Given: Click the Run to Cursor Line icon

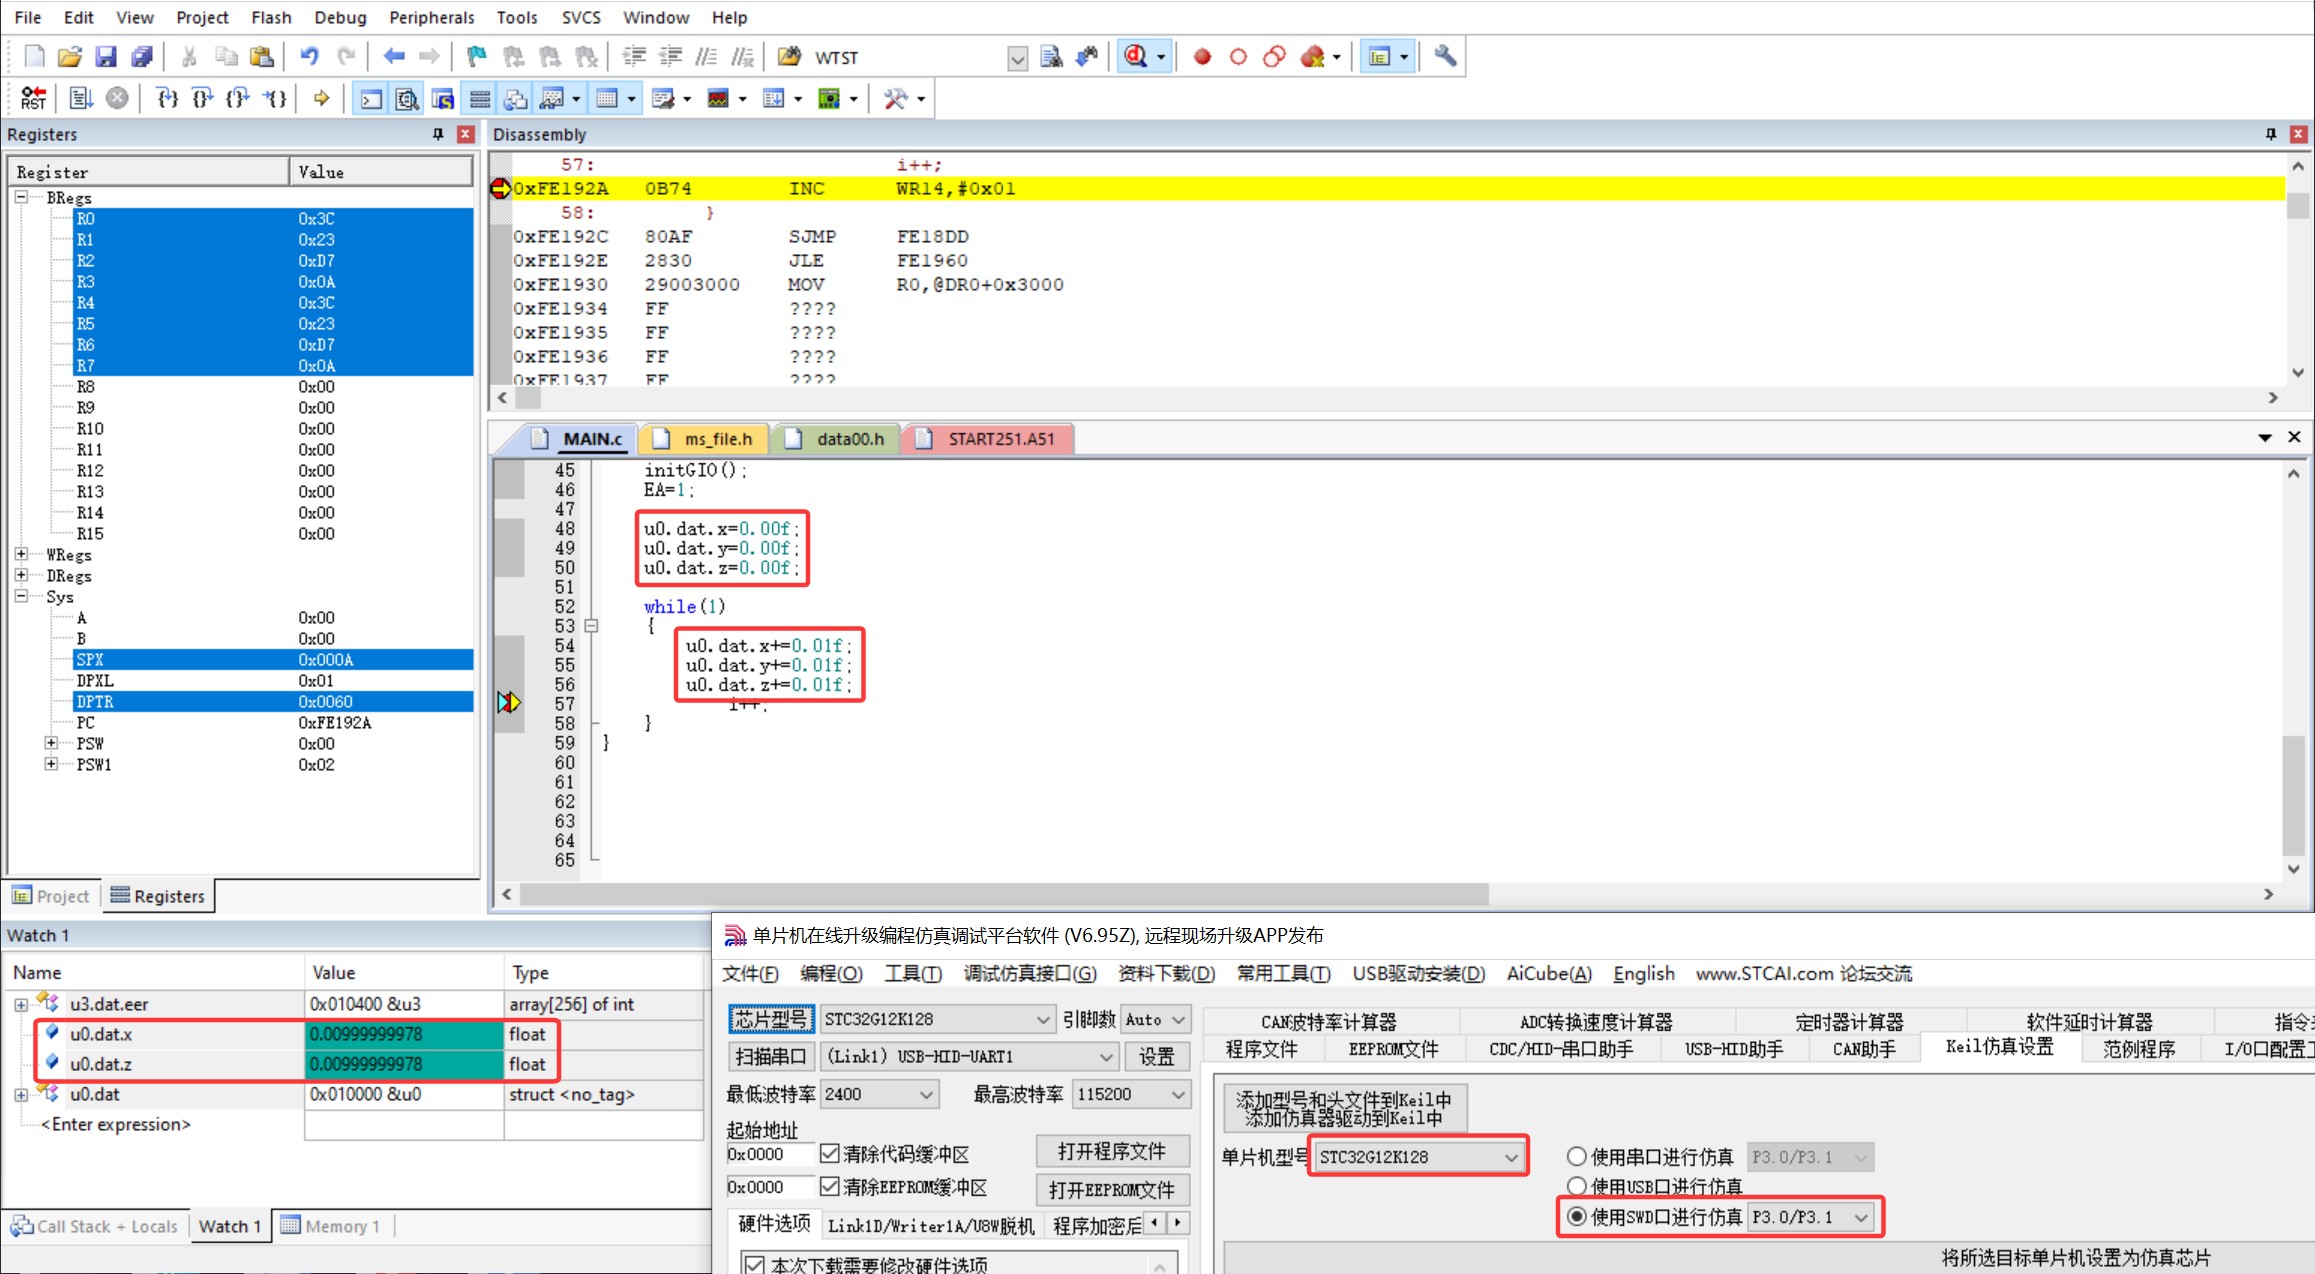Looking at the screenshot, I should (x=275, y=98).
